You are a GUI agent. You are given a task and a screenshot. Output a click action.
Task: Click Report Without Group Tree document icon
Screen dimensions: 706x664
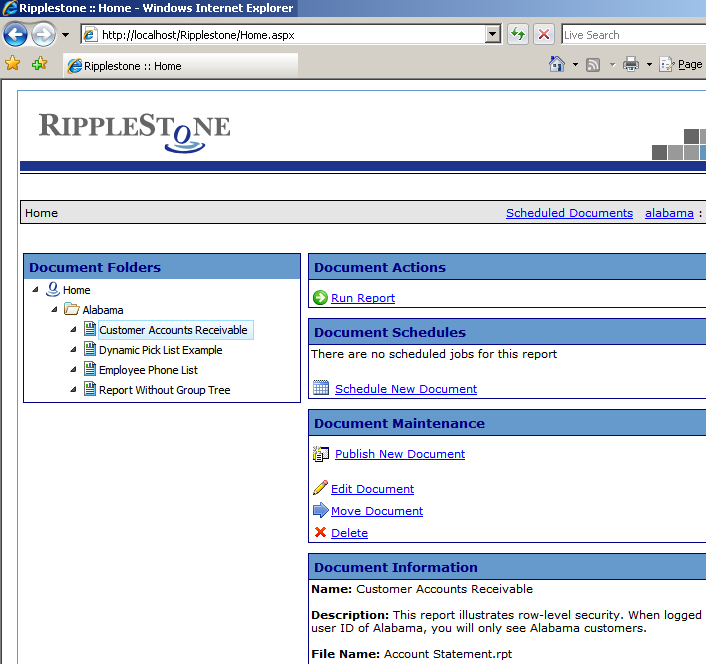pyautogui.click(x=90, y=388)
